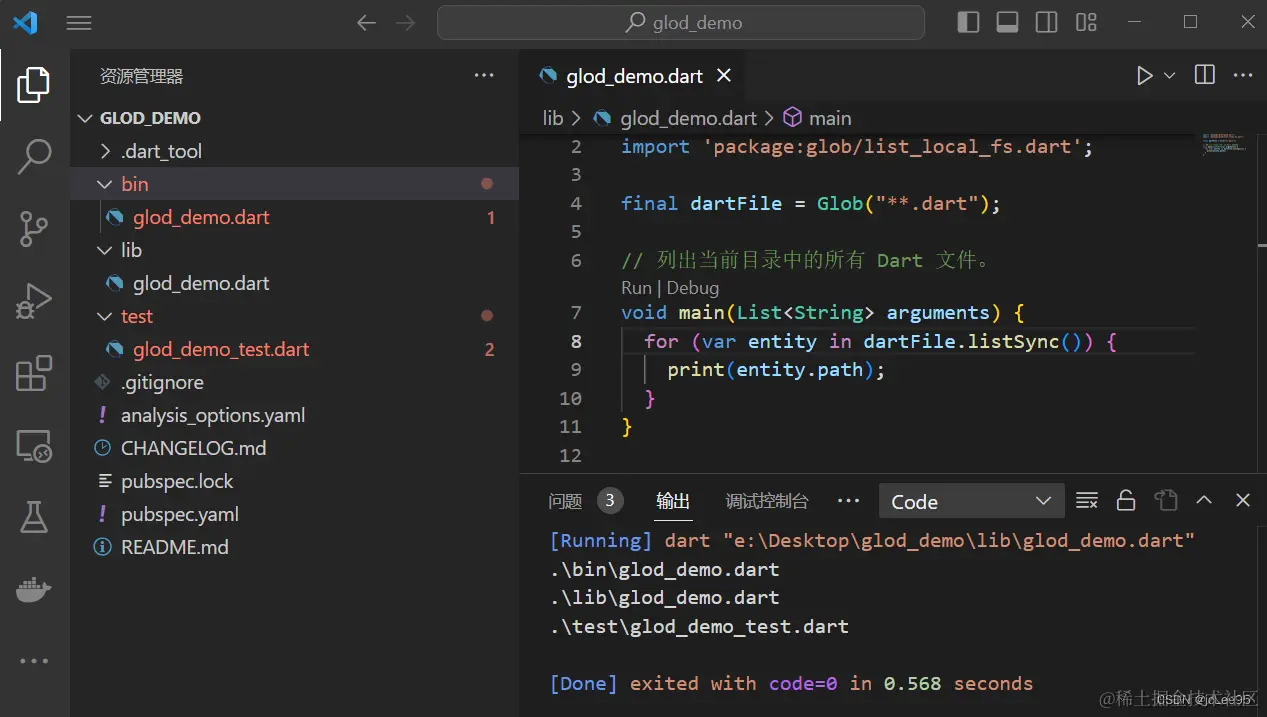Open the customize layout menu
The height and width of the screenshot is (717, 1267).
tap(1086, 22)
